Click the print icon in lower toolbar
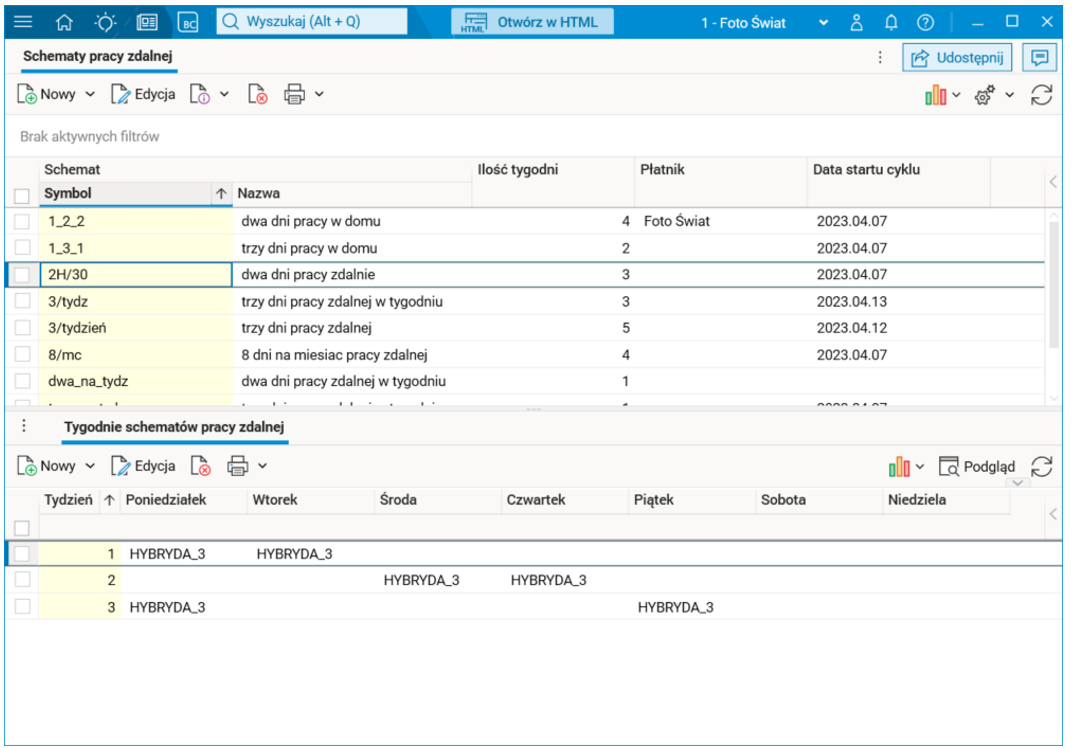 tap(238, 466)
